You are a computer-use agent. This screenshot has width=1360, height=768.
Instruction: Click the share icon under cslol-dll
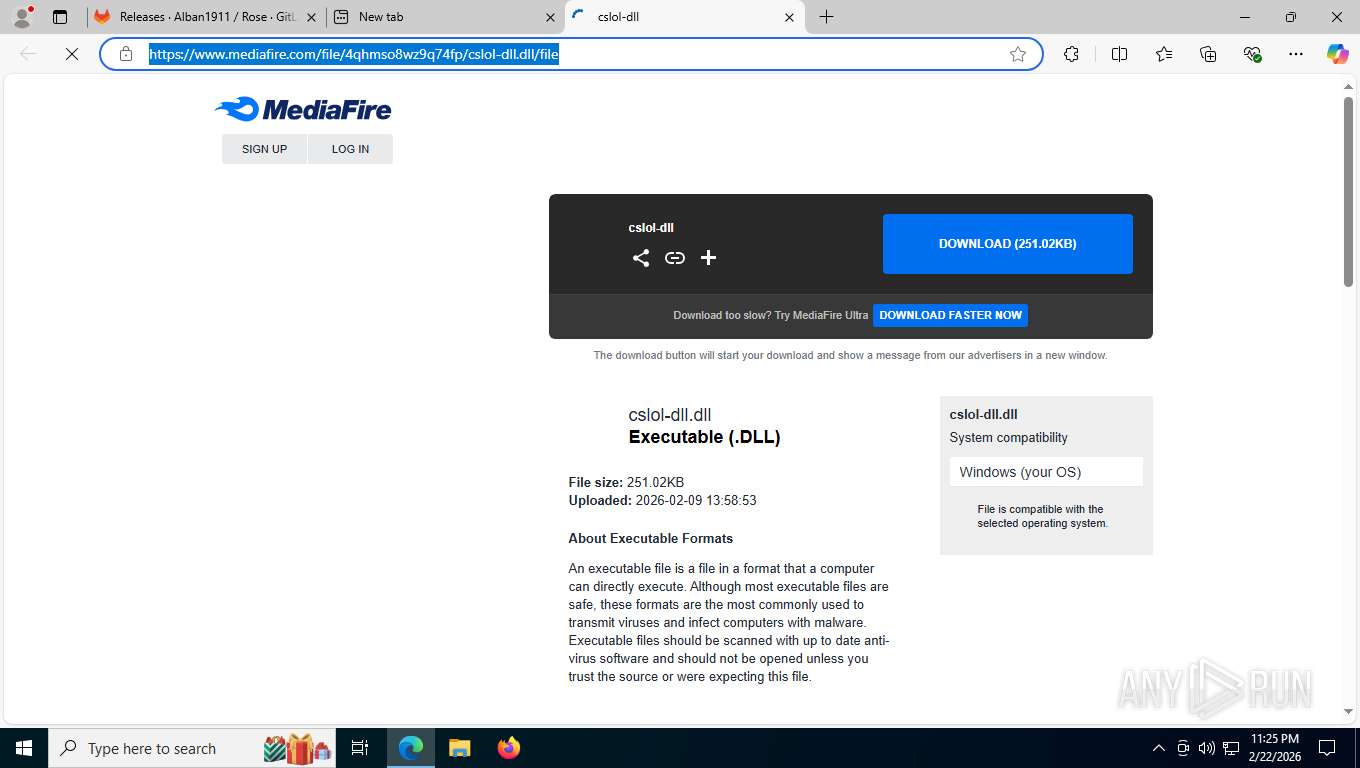point(641,258)
